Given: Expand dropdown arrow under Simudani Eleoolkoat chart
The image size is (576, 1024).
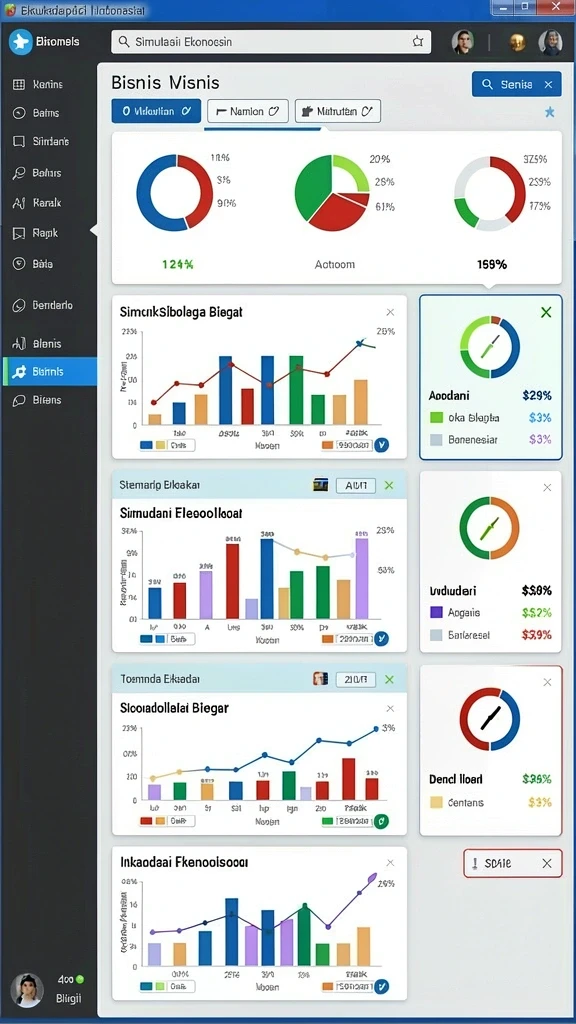Looking at the screenshot, I should [382, 639].
